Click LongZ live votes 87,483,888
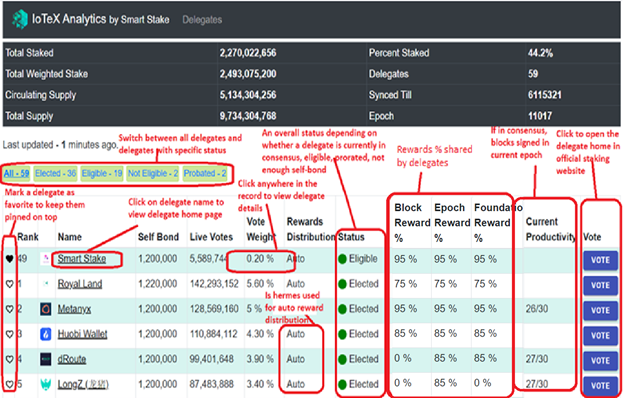This screenshot has width=624, height=398. point(212,384)
